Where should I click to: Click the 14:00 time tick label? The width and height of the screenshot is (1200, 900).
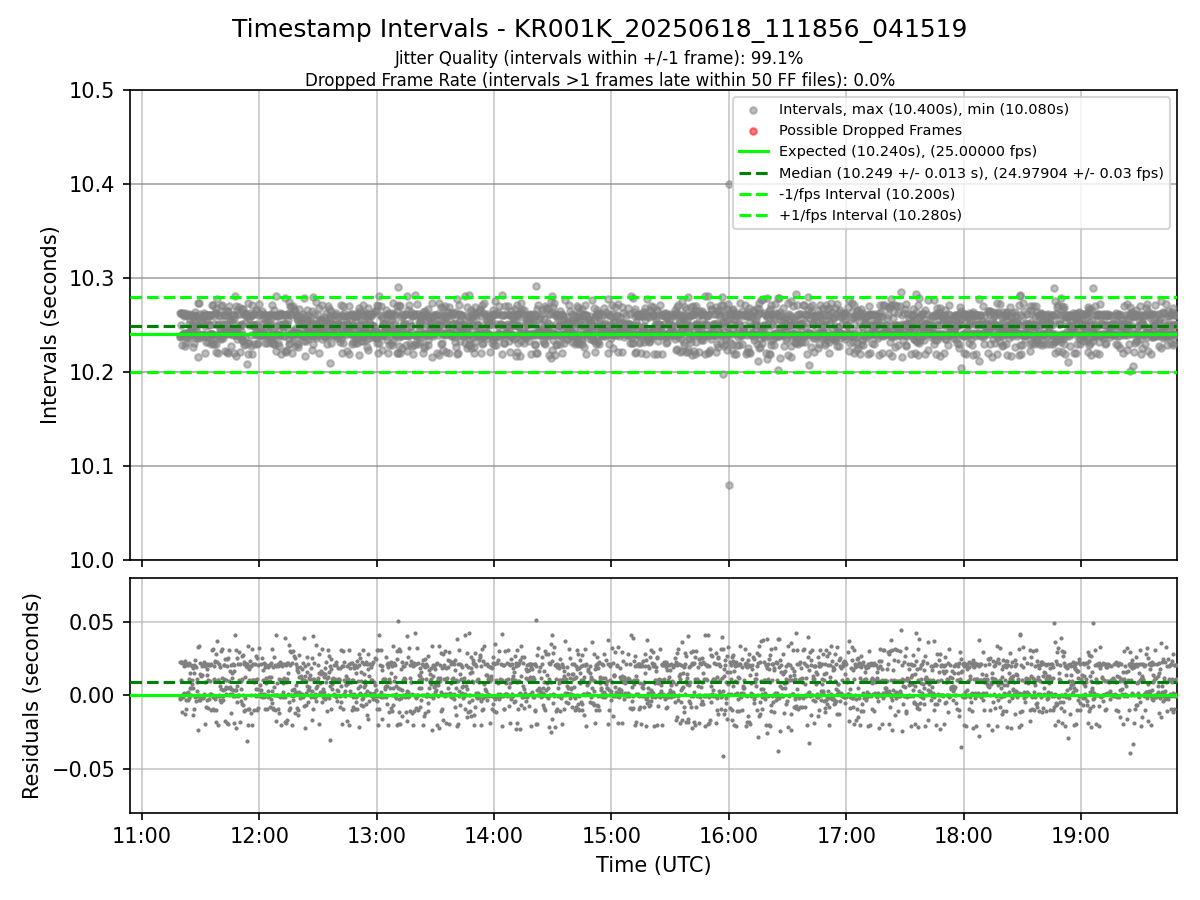tap(494, 834)
